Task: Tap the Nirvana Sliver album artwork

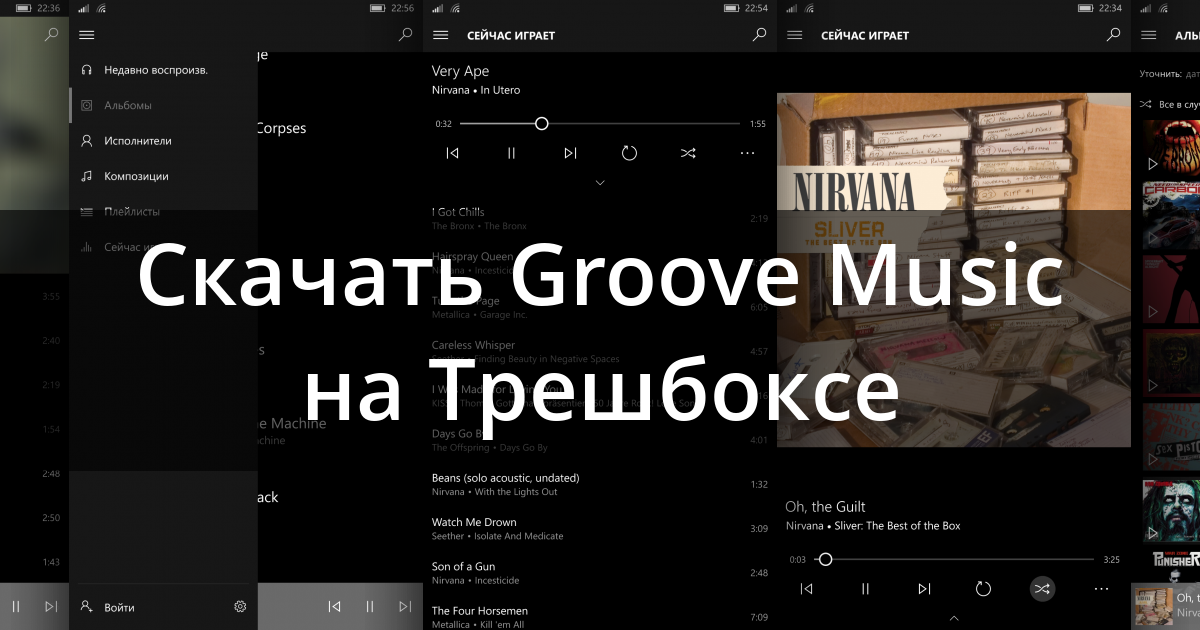Action: point(954,270)
